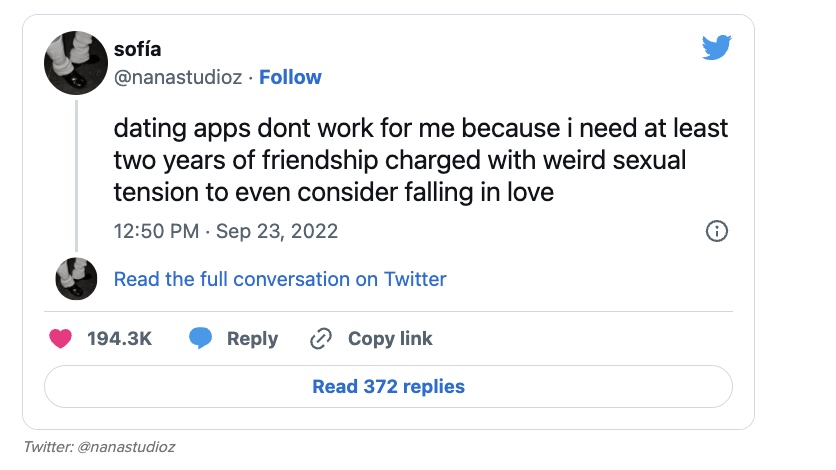Click the Twitter: @nanastudioz caption below the card

click(x=98, y=447)
